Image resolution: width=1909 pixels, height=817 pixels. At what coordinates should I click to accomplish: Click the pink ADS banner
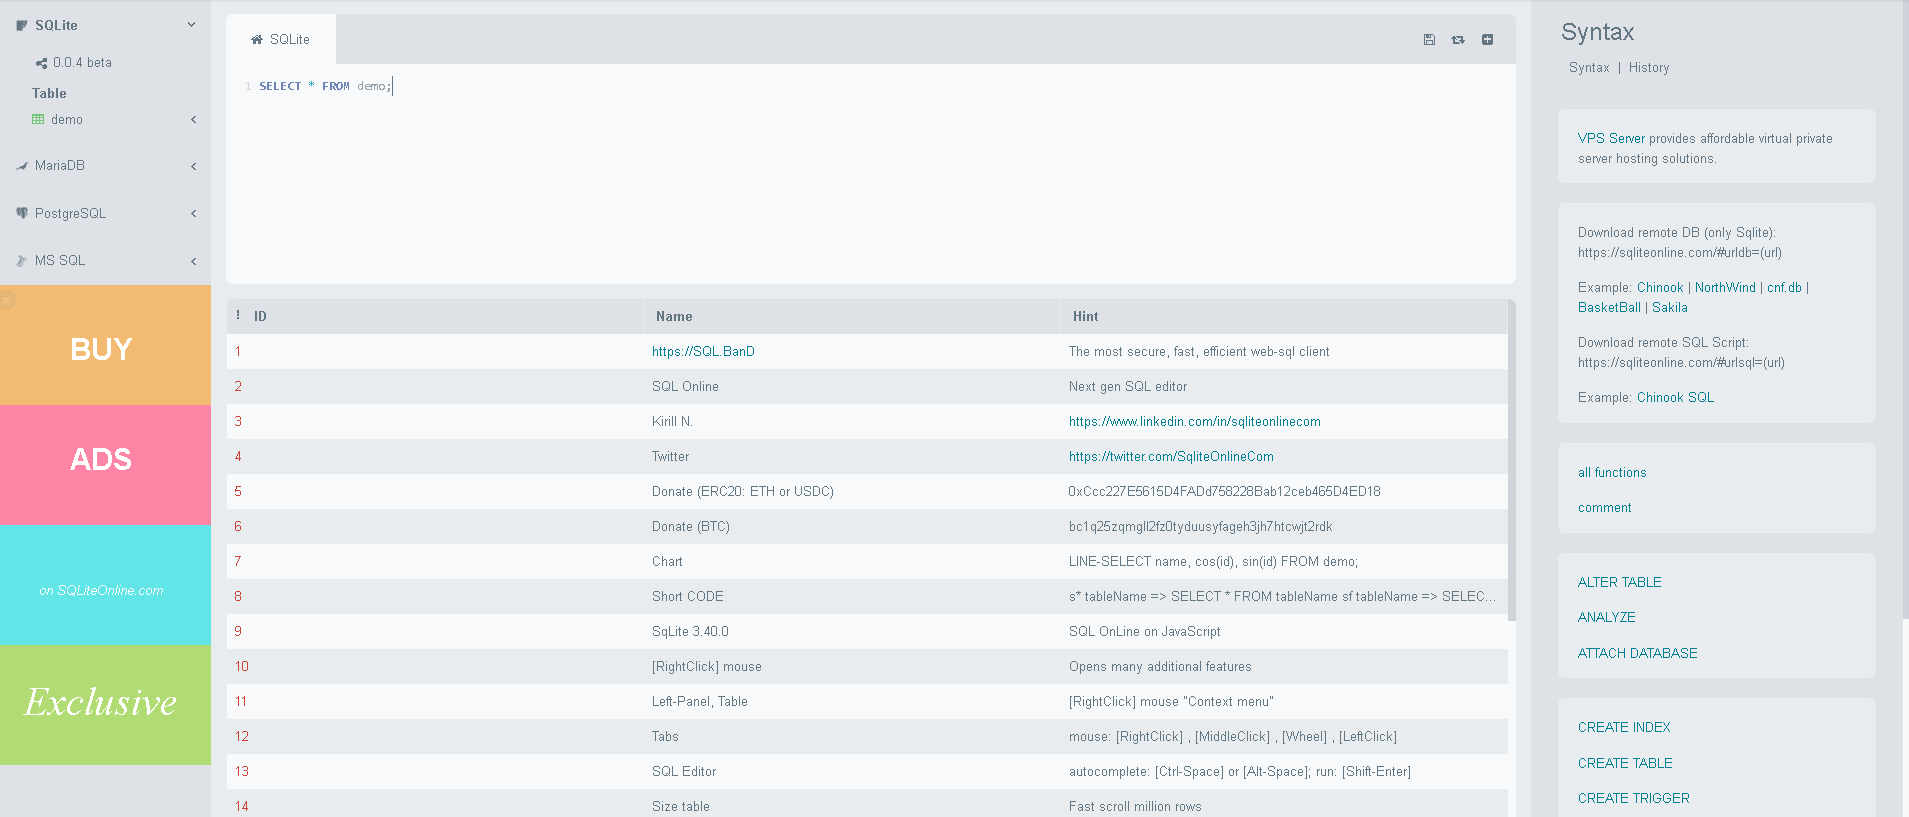click(105, 465)
